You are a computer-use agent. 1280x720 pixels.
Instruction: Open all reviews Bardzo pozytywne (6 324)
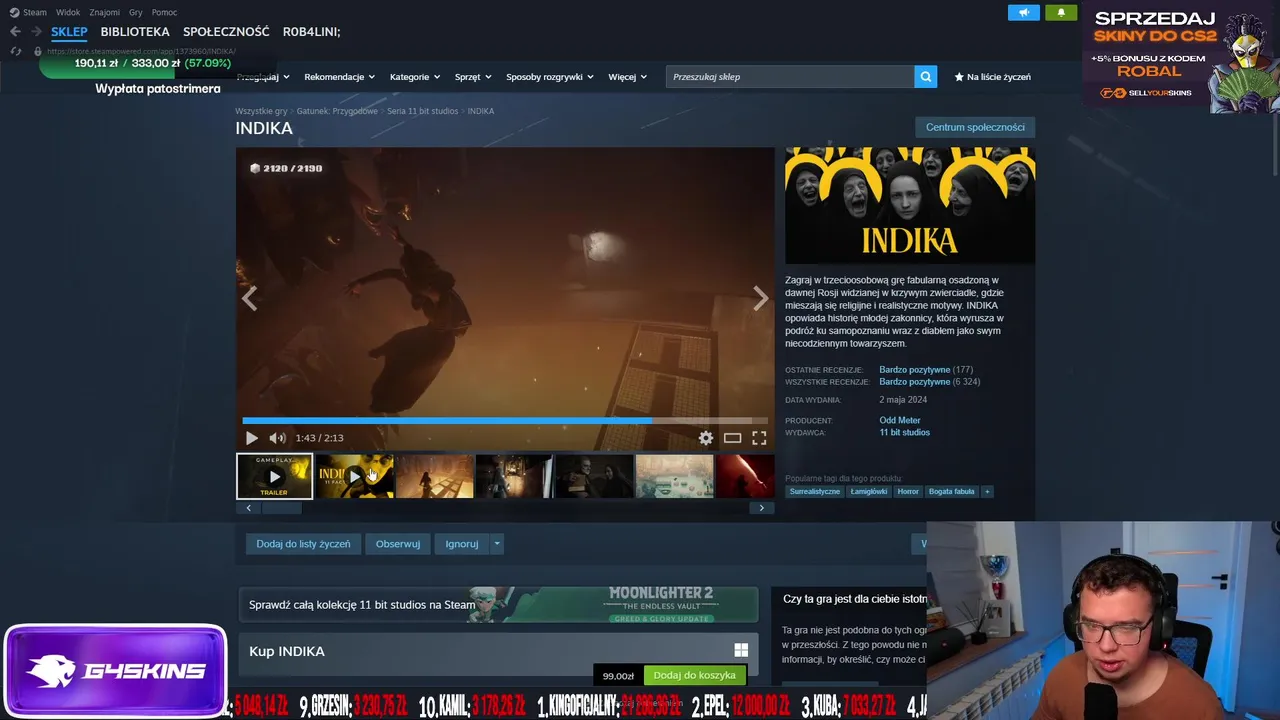pos(930,382)
